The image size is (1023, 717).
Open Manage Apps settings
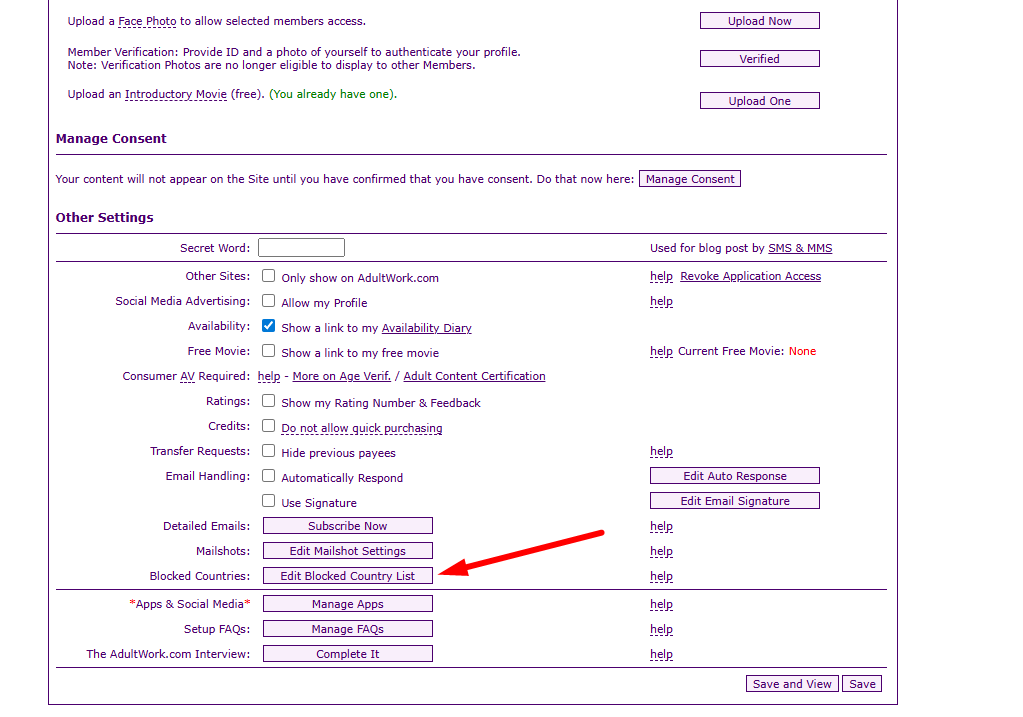pyautogui.click(x=347, y=604)
